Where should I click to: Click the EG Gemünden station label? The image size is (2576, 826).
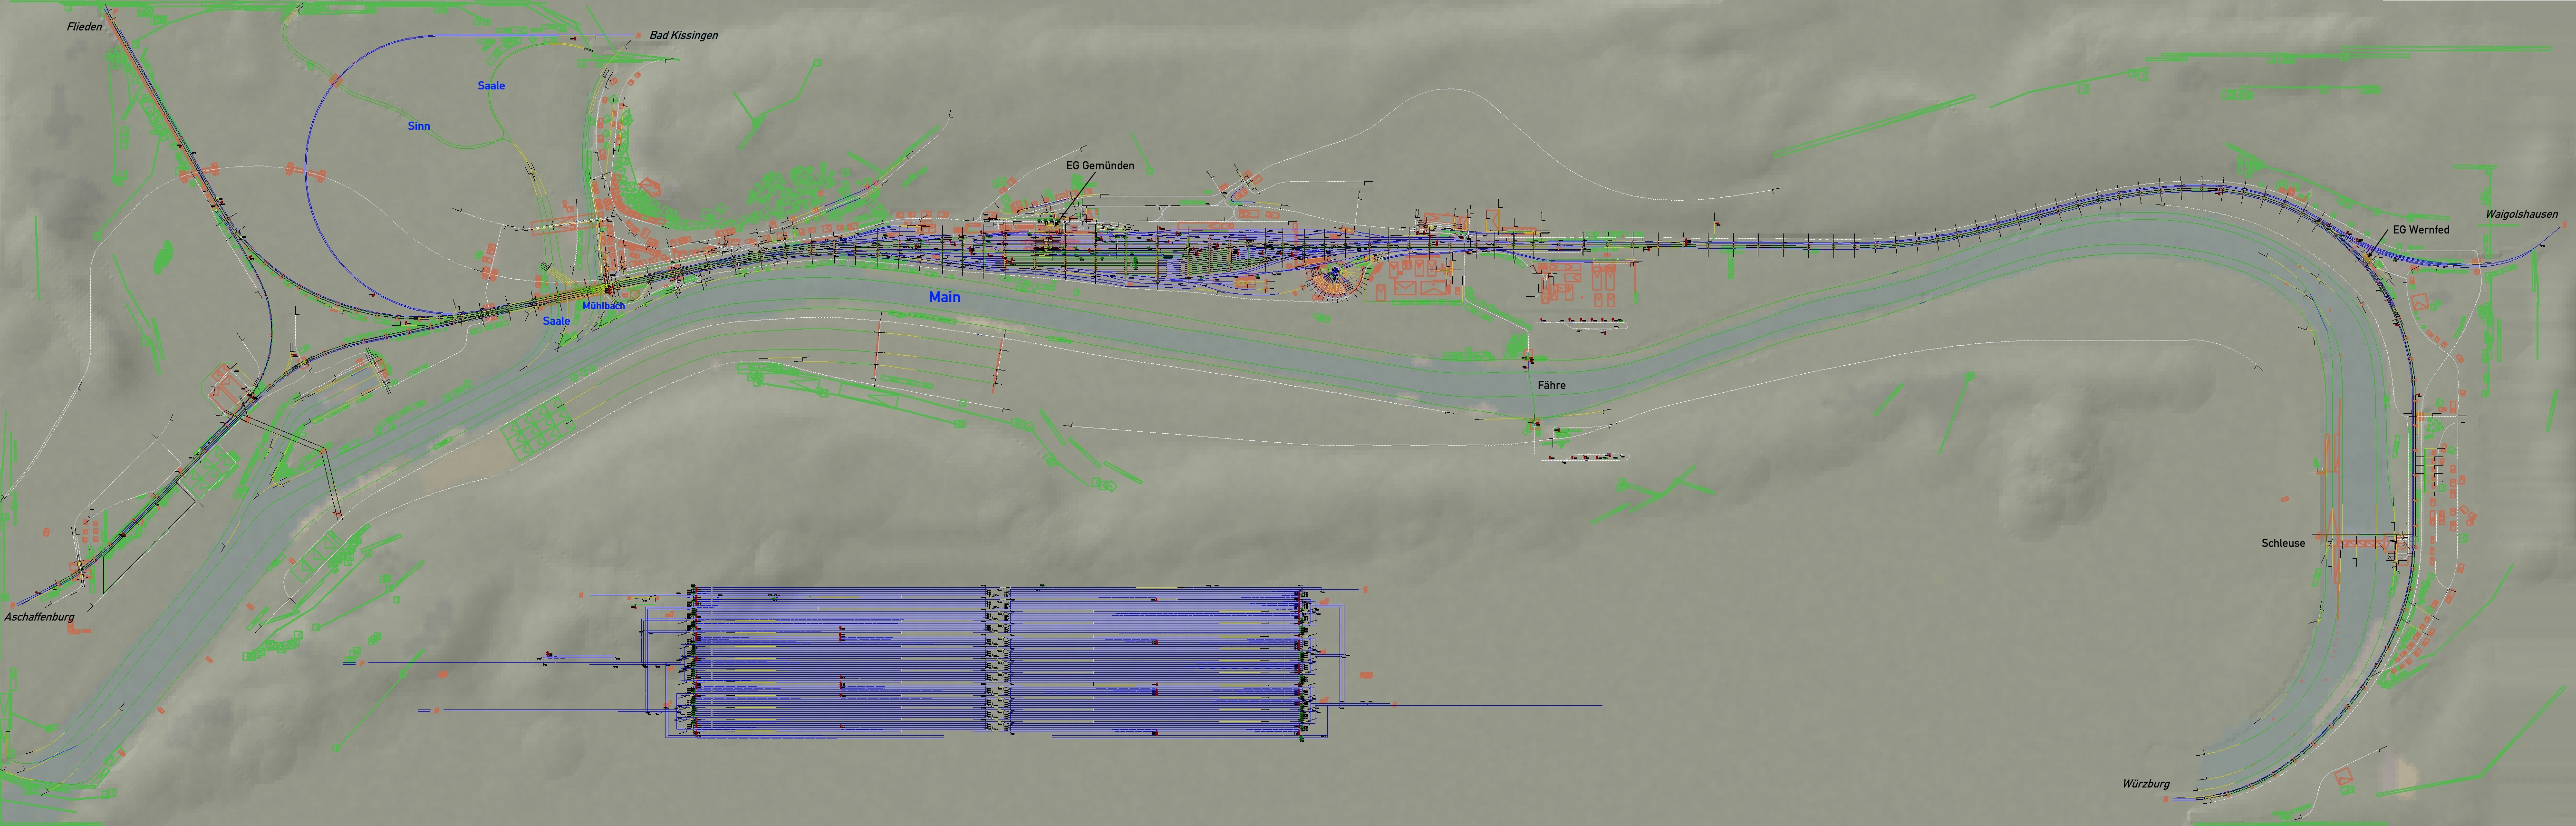tap(1100, 166)
